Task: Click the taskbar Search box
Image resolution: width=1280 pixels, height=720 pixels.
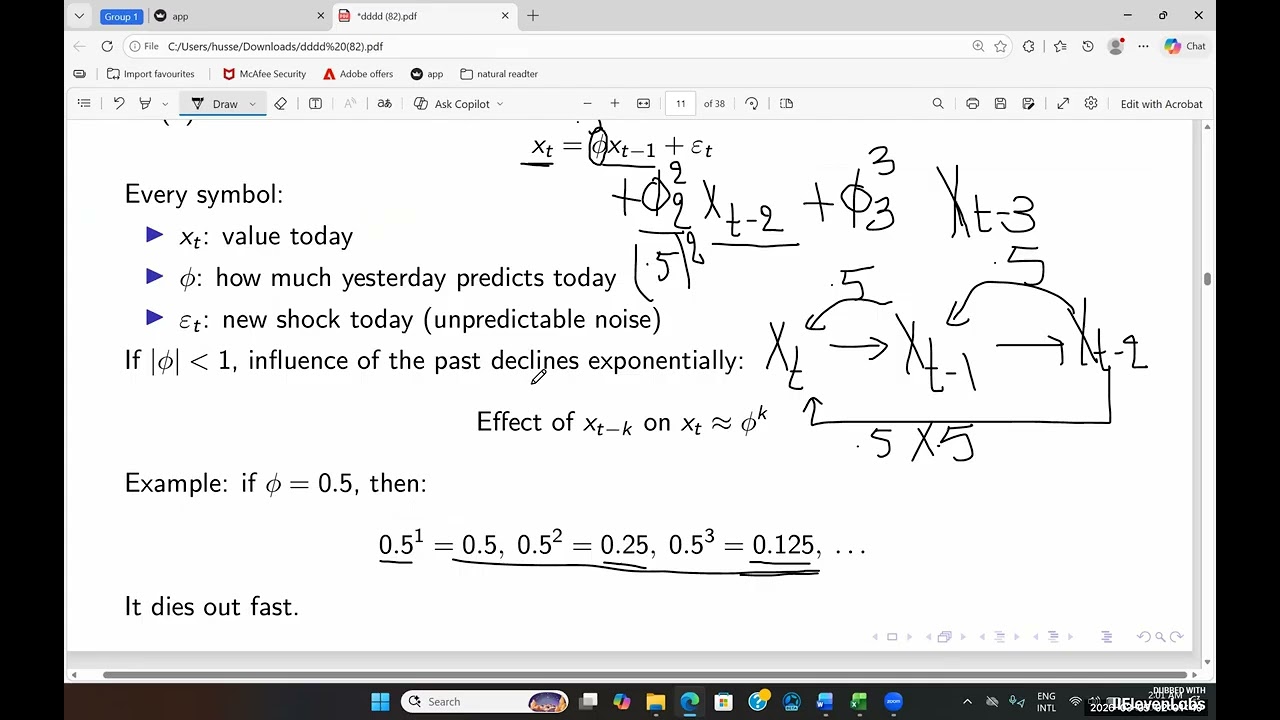Action: click(485, 702)
